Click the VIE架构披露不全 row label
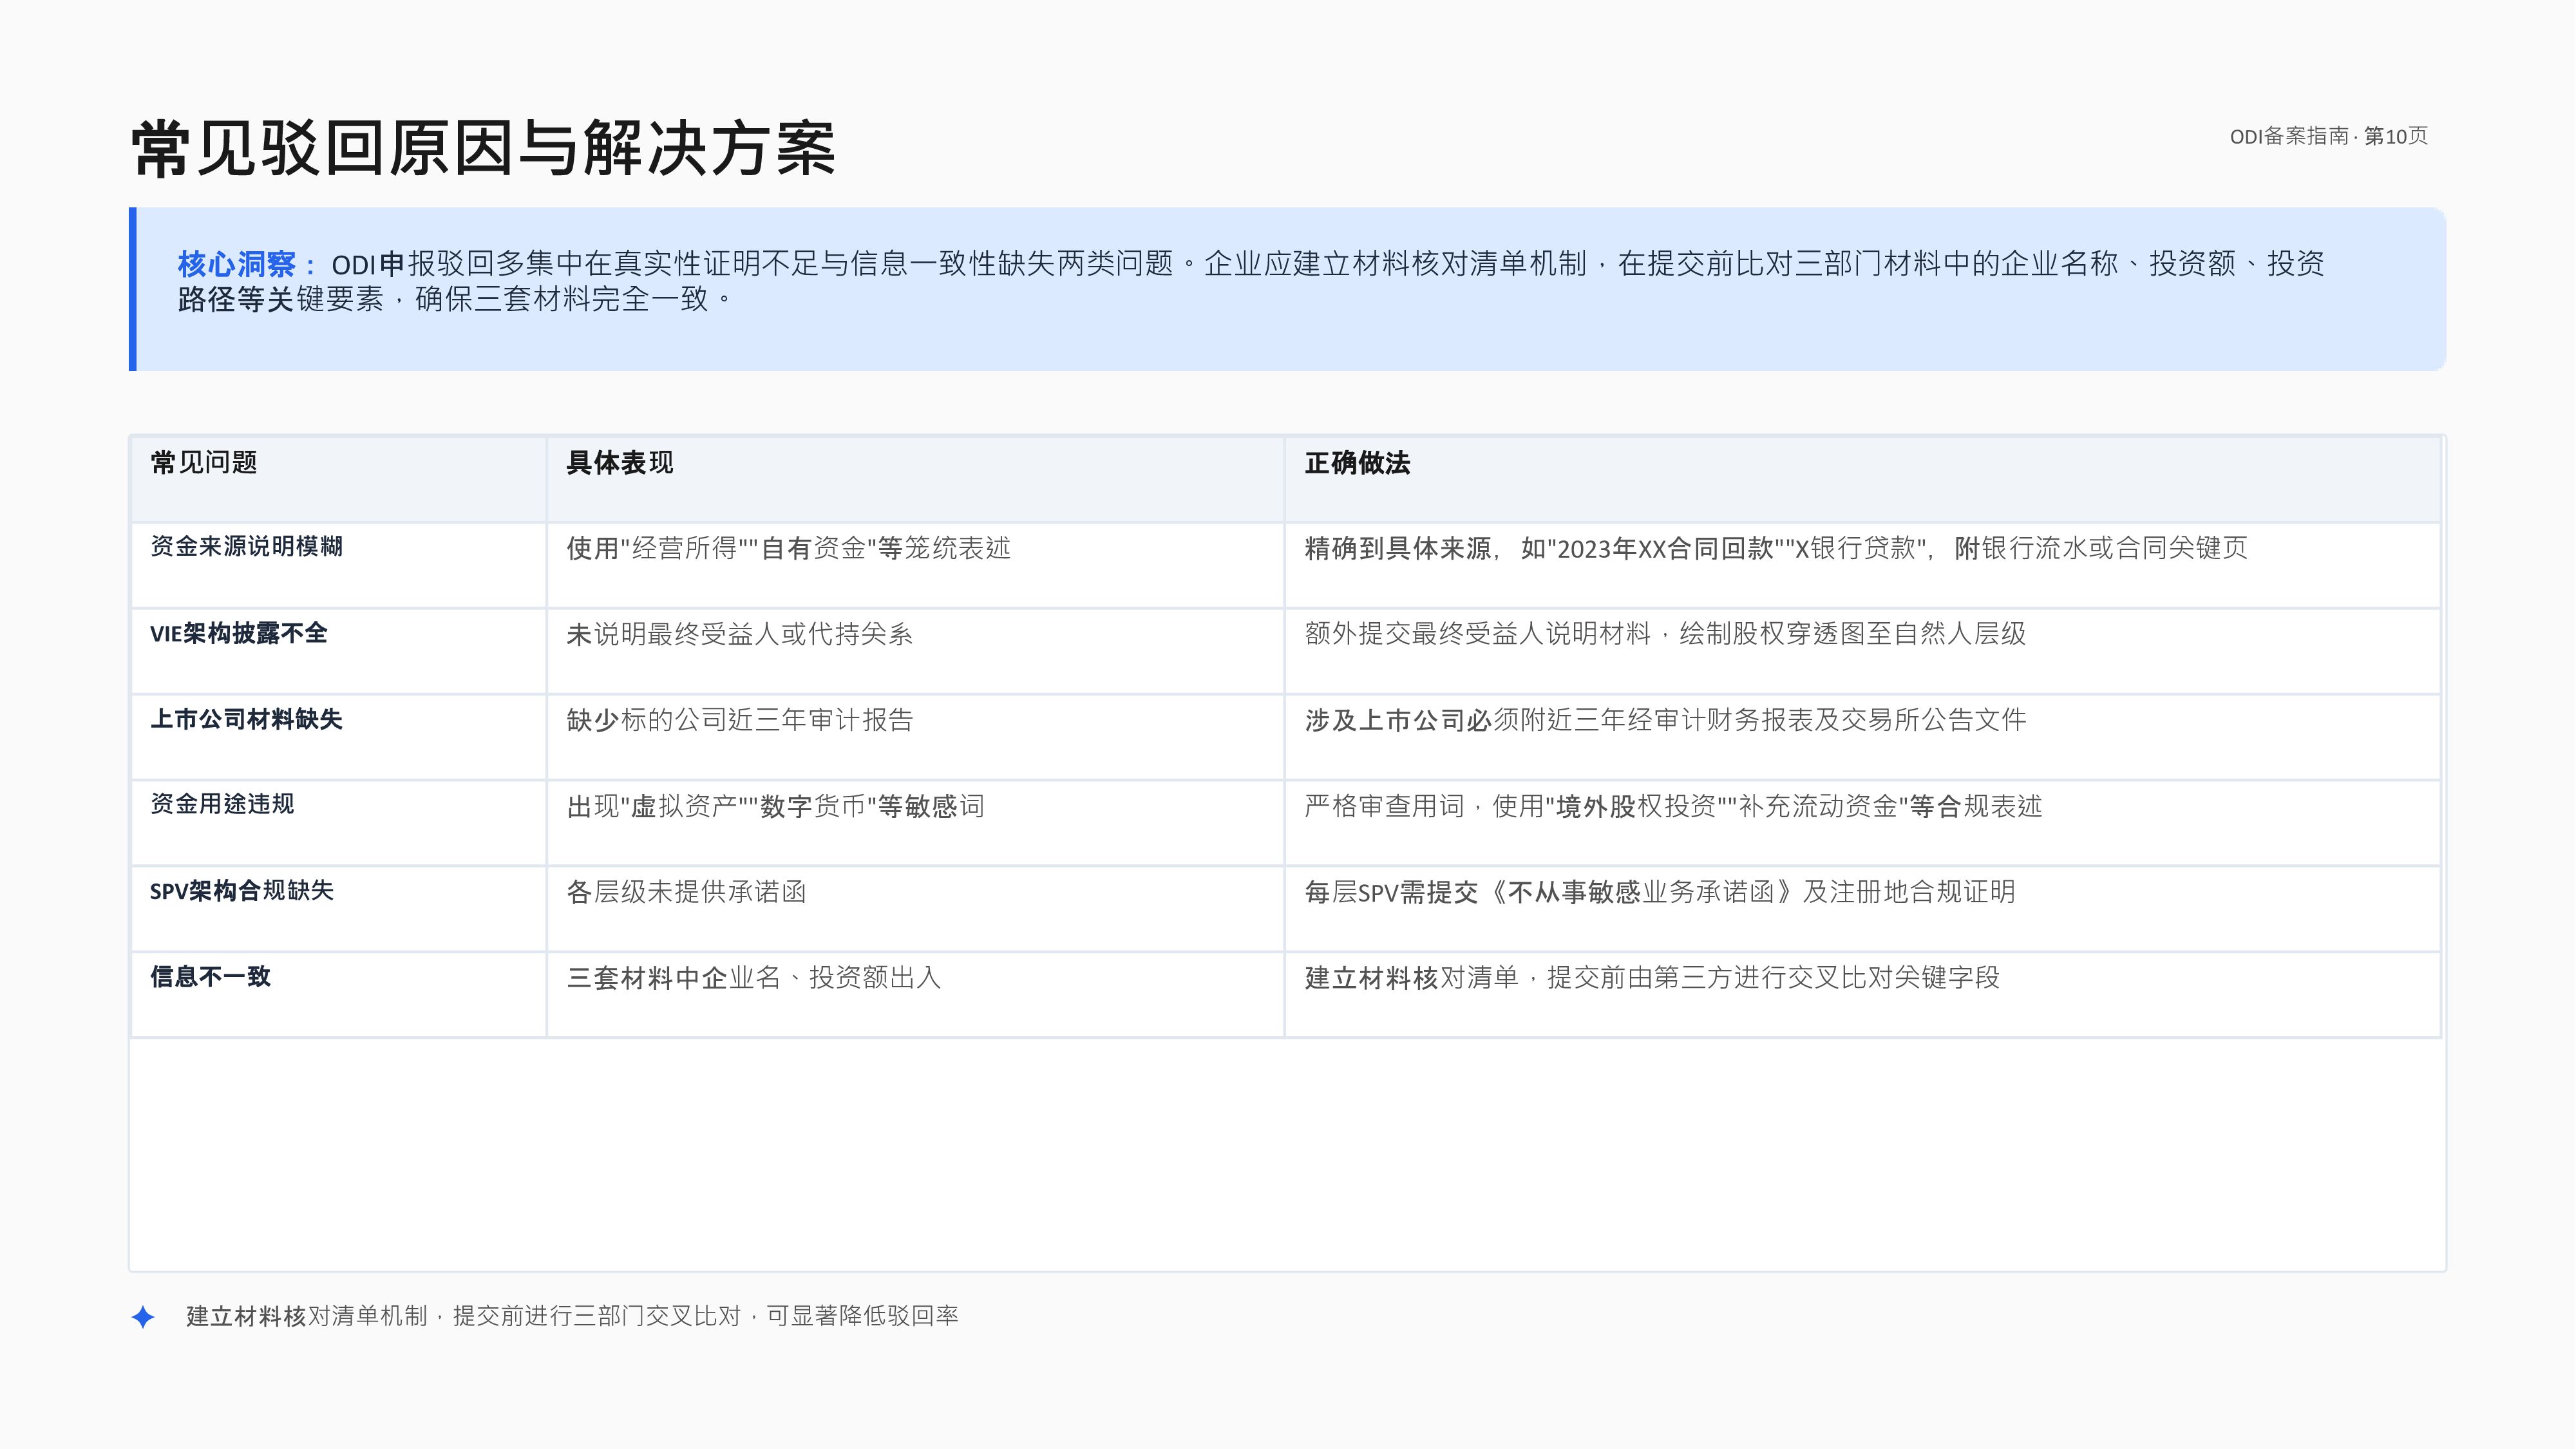This screenshot has height=1449, width=2576. click(238, 633)
